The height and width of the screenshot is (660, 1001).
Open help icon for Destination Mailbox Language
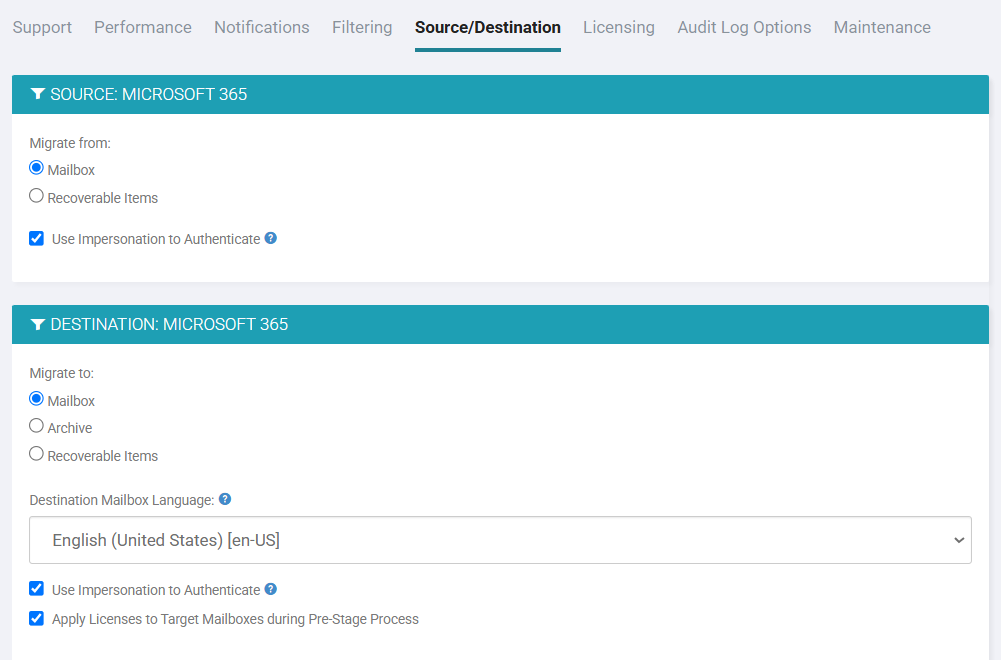click(x=225, y=499)
